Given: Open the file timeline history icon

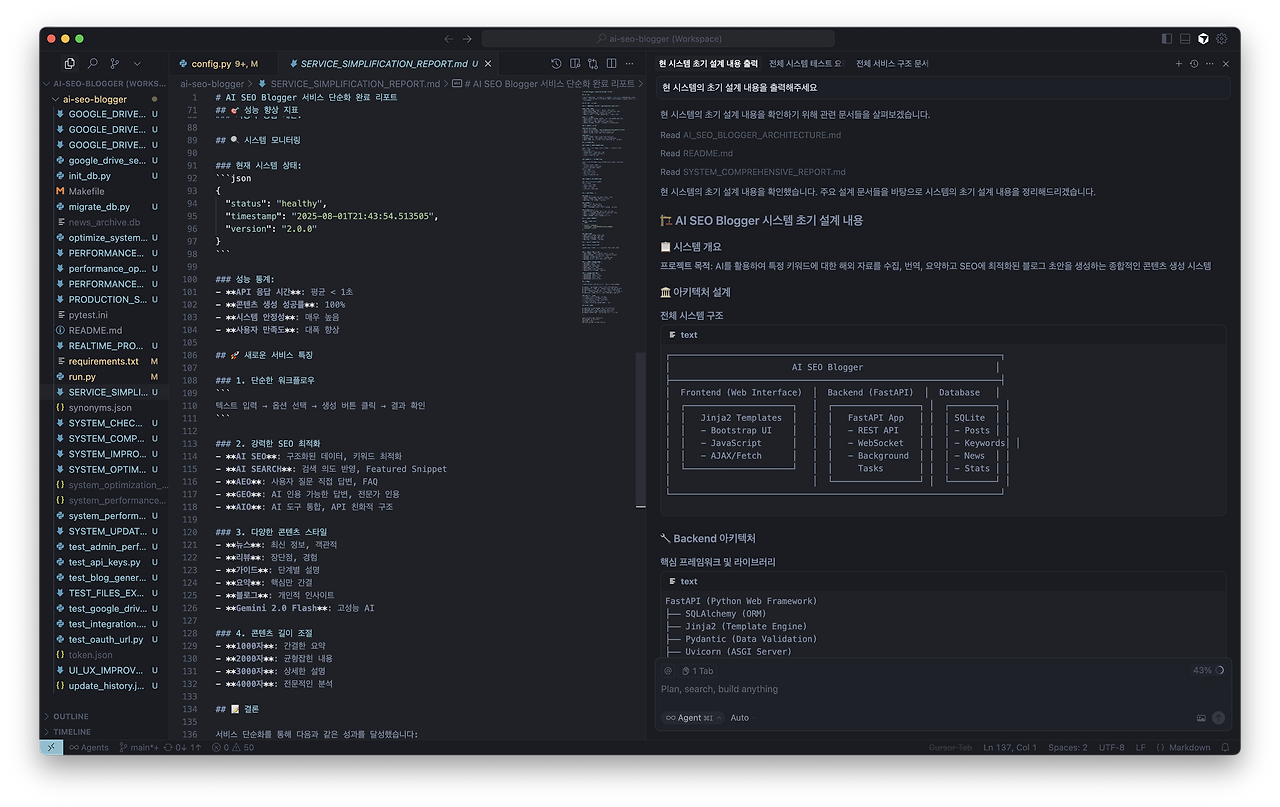Looking at the screenshot, I should (557, 63).
